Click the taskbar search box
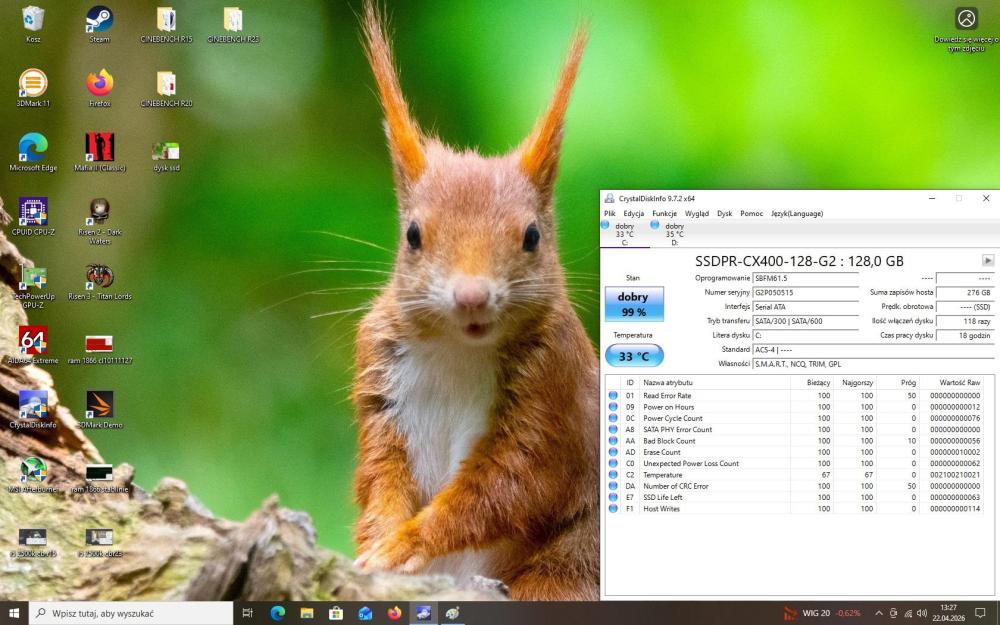The height and width of the screenshot is (625, 1000). click(x=131, y=613)
